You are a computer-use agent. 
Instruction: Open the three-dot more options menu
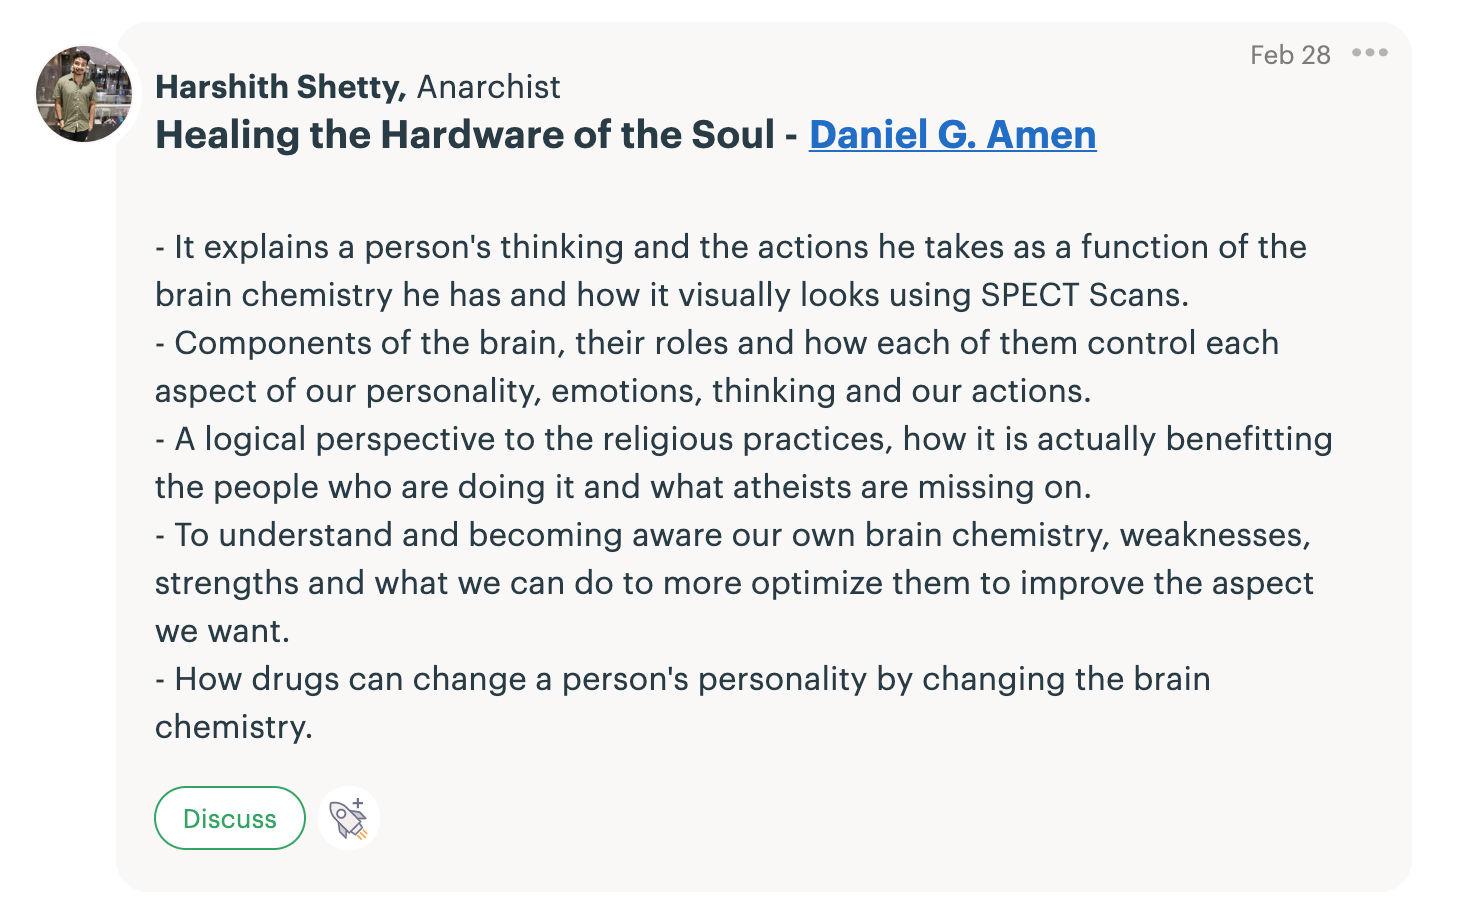[x=1369, y=53]
